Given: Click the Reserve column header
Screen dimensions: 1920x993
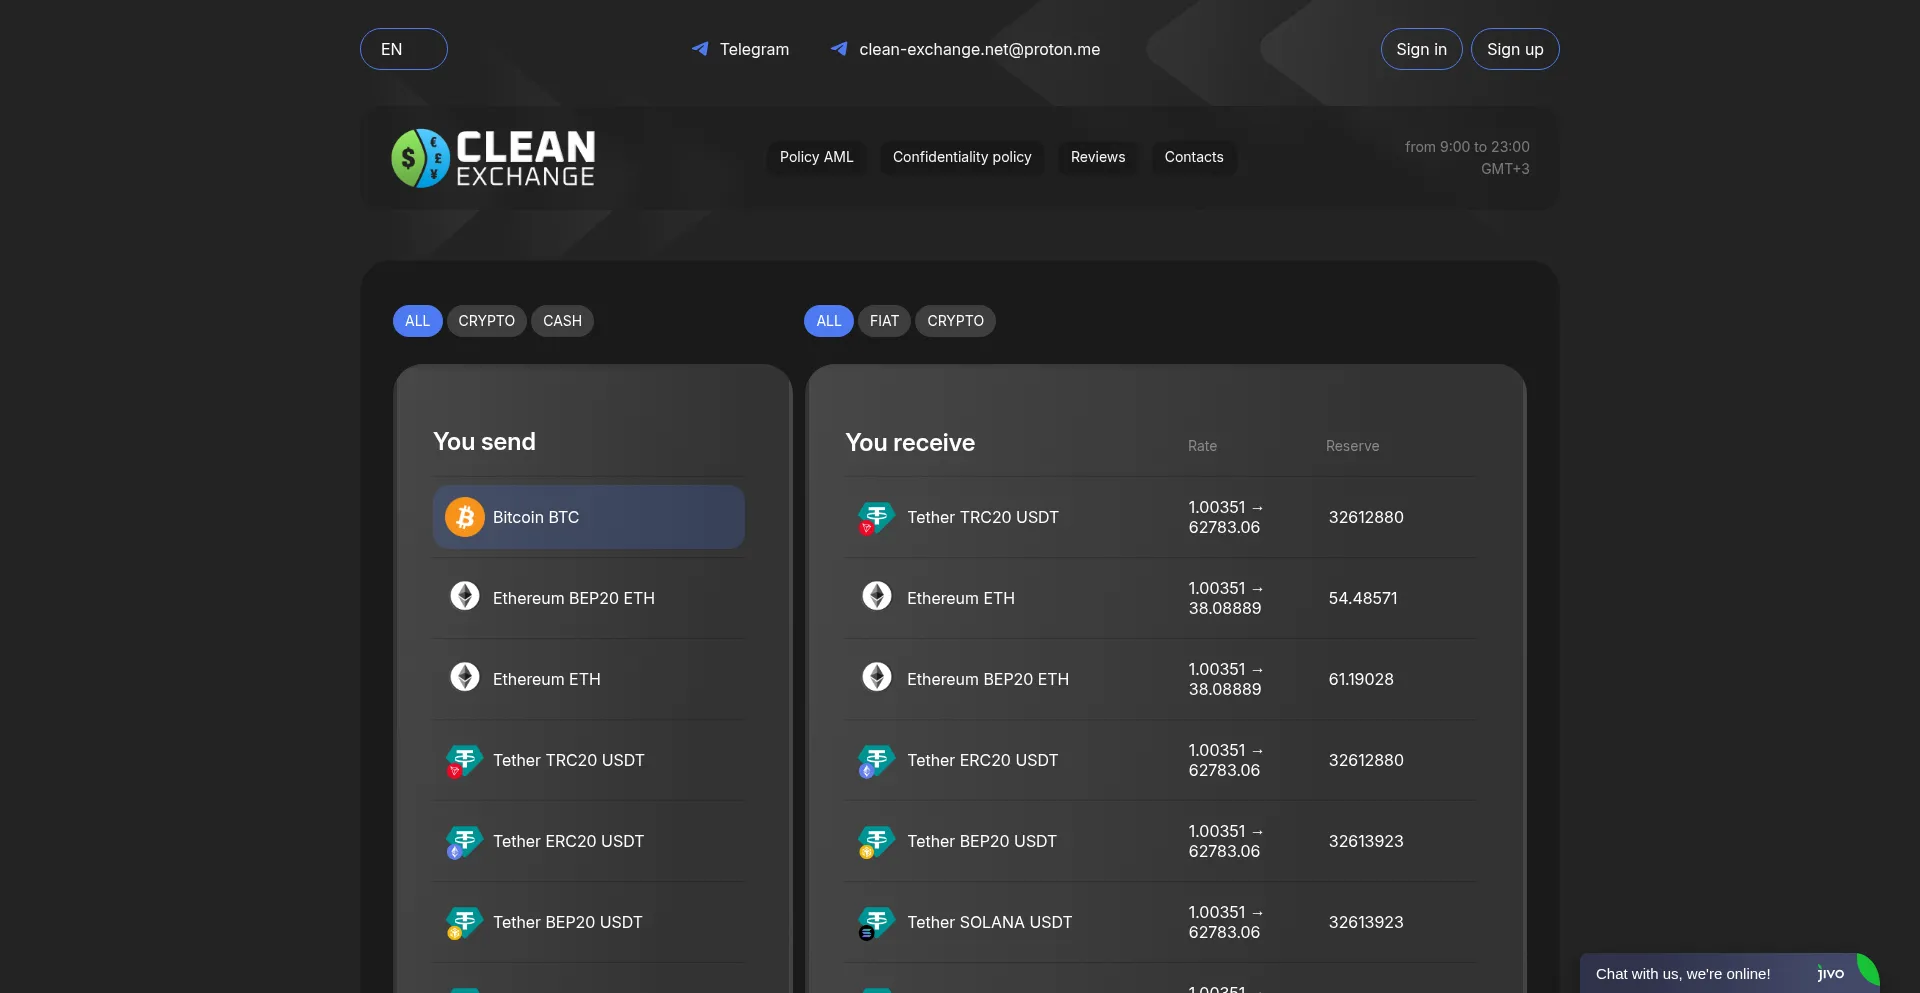Looking at the screenshot, I should point(1352,446).
